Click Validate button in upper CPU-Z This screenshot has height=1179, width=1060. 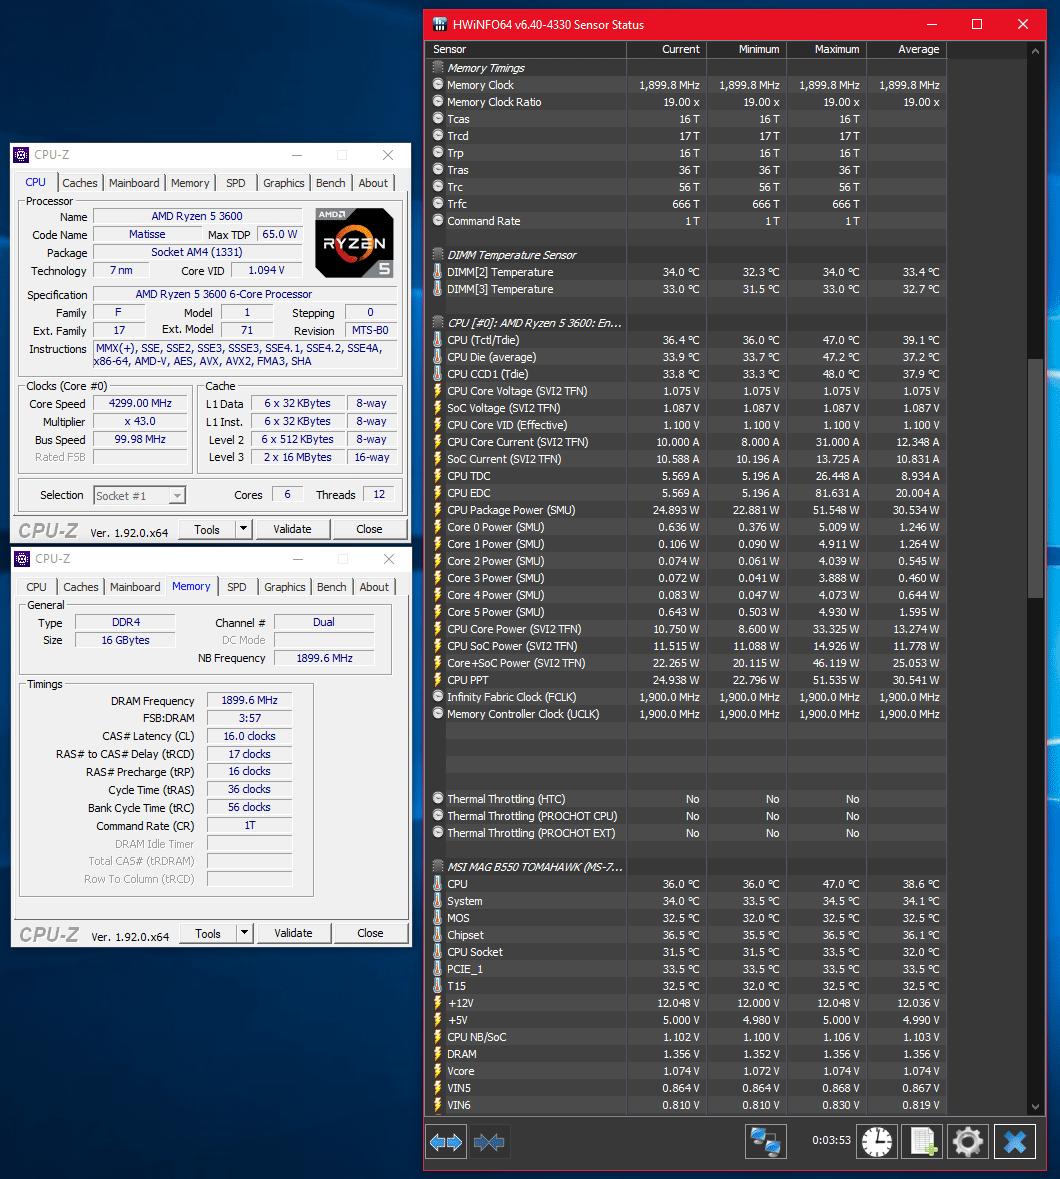coord(292,529)
